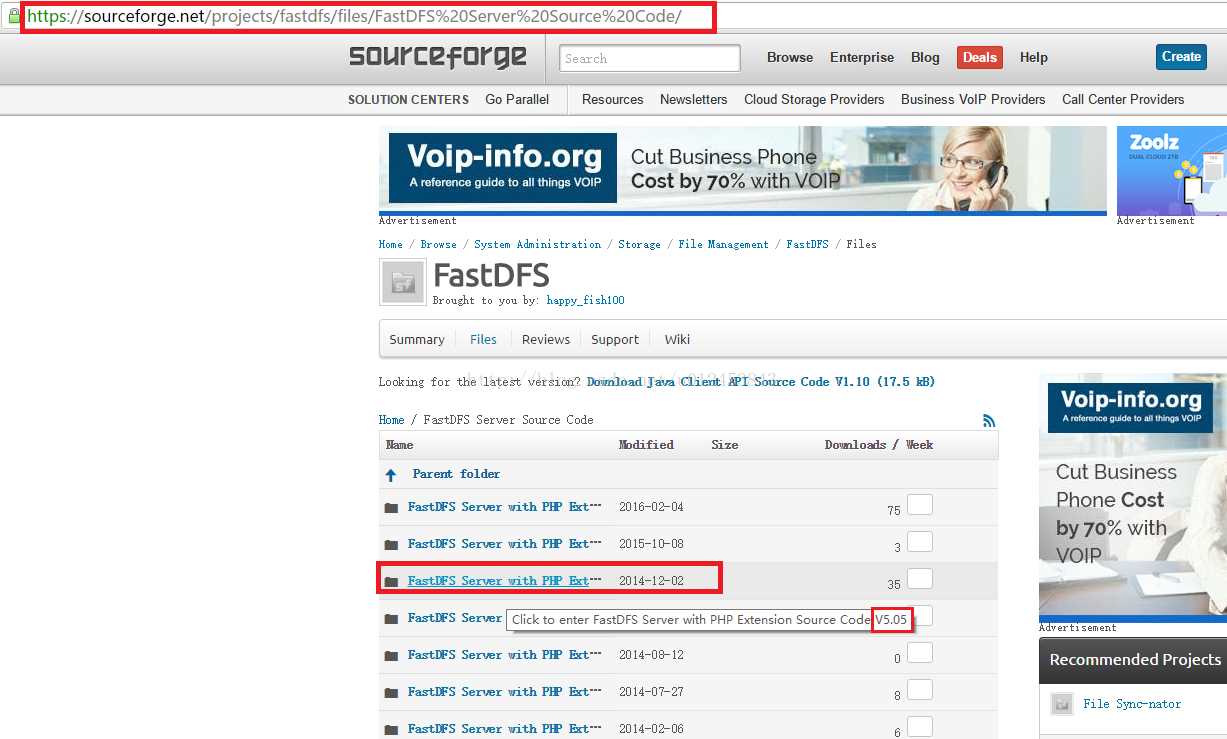The image size is (1227, 739).
Task: Click folder icon of the 2015-10-08 row
Action: (391, 545)
